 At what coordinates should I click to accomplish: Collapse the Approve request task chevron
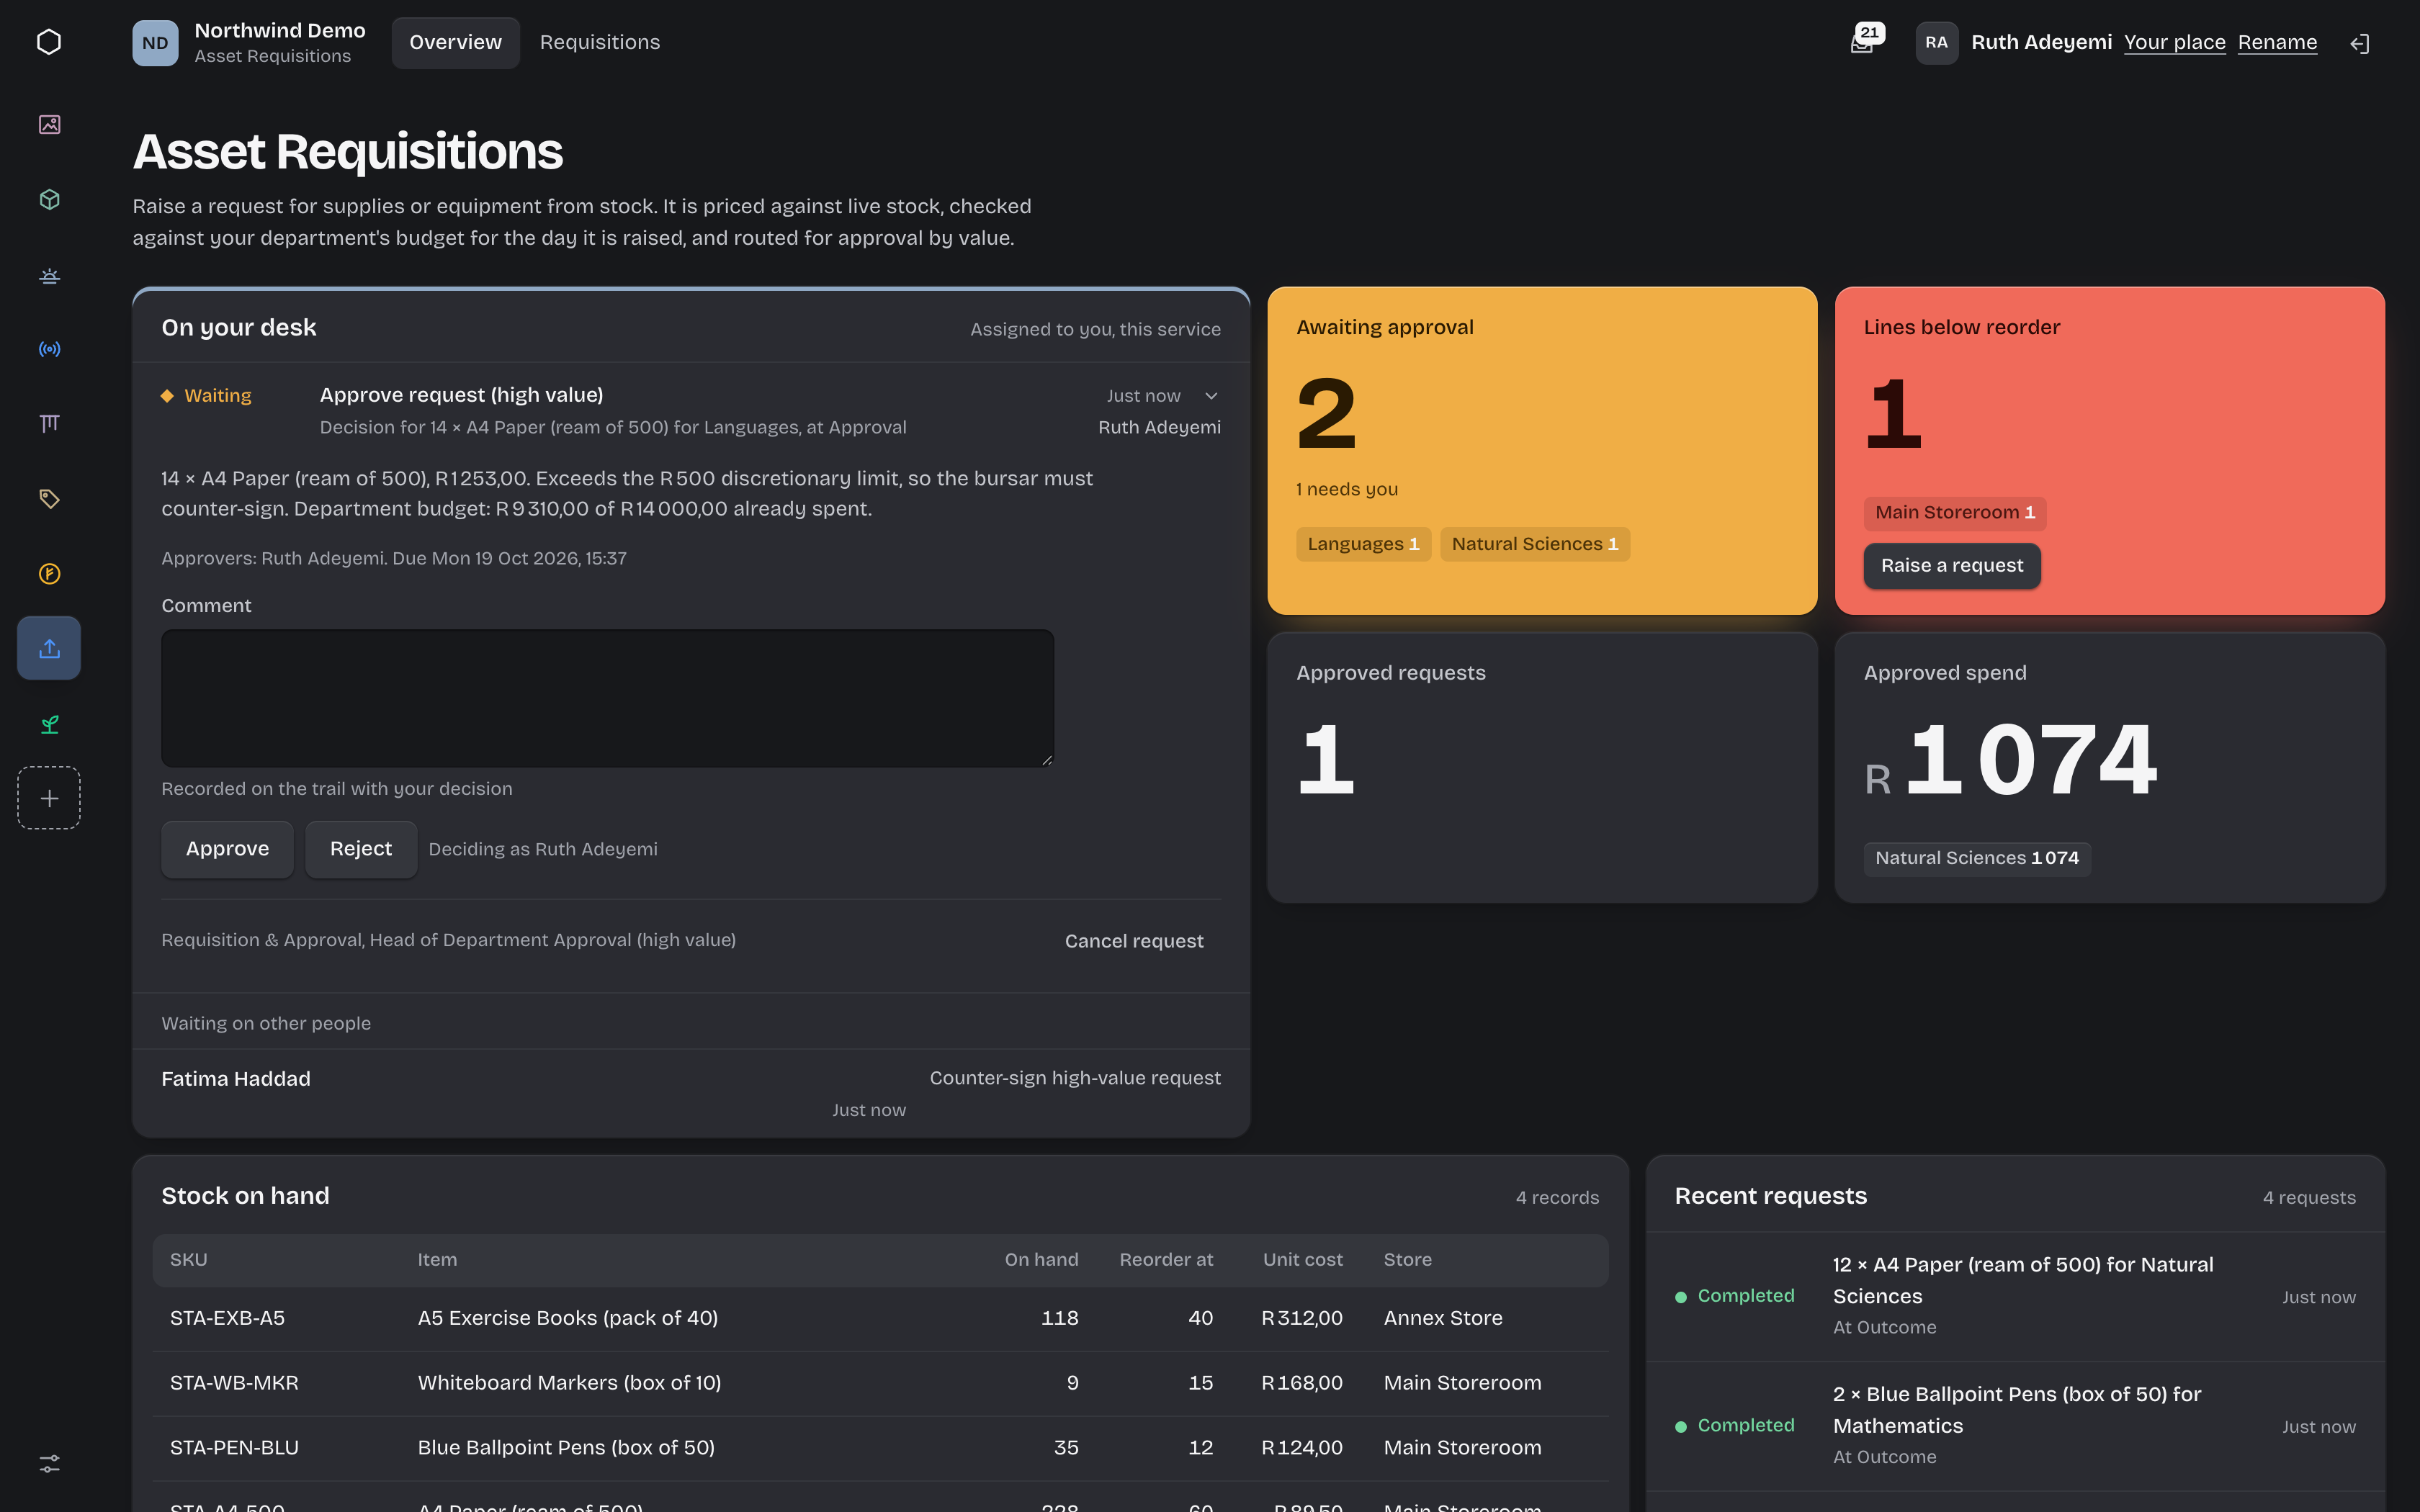[x=1211, y=396]
